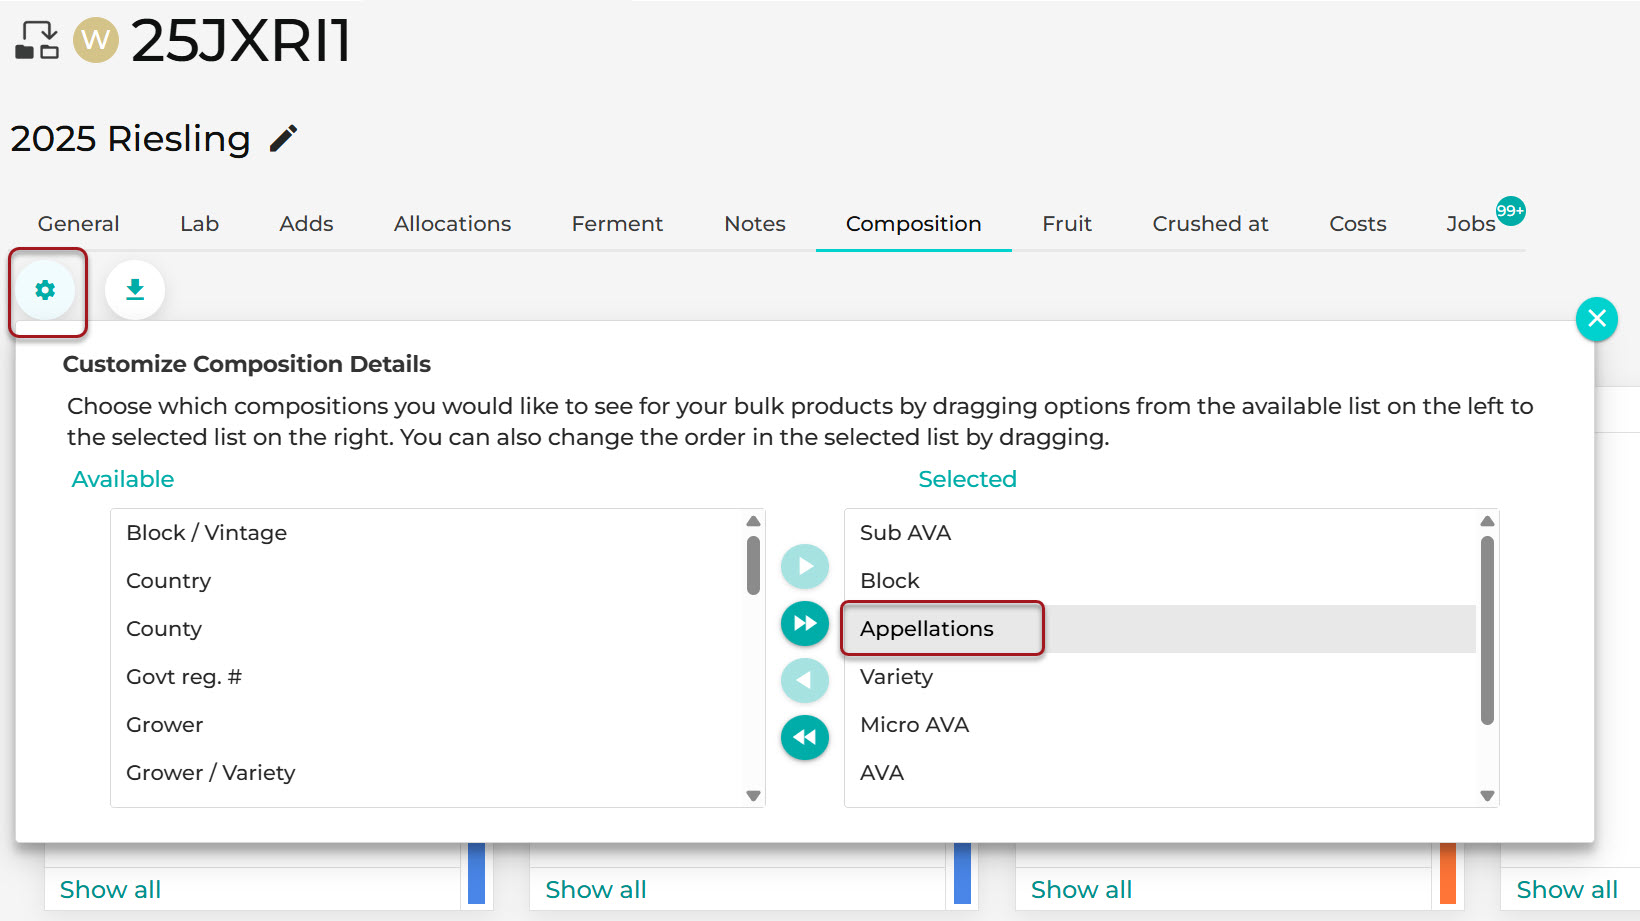Click the Available list scroll down arrow
1640x921 pixels.
754,796
